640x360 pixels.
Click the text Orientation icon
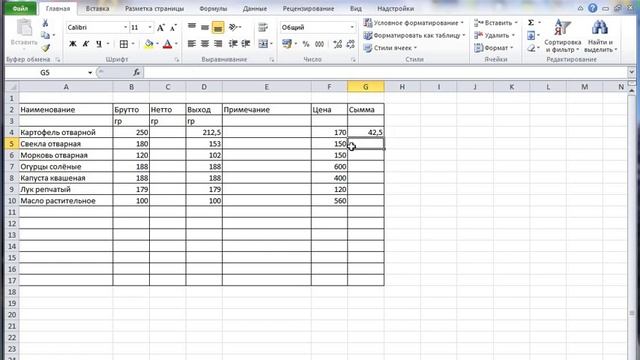pos(233,27)
